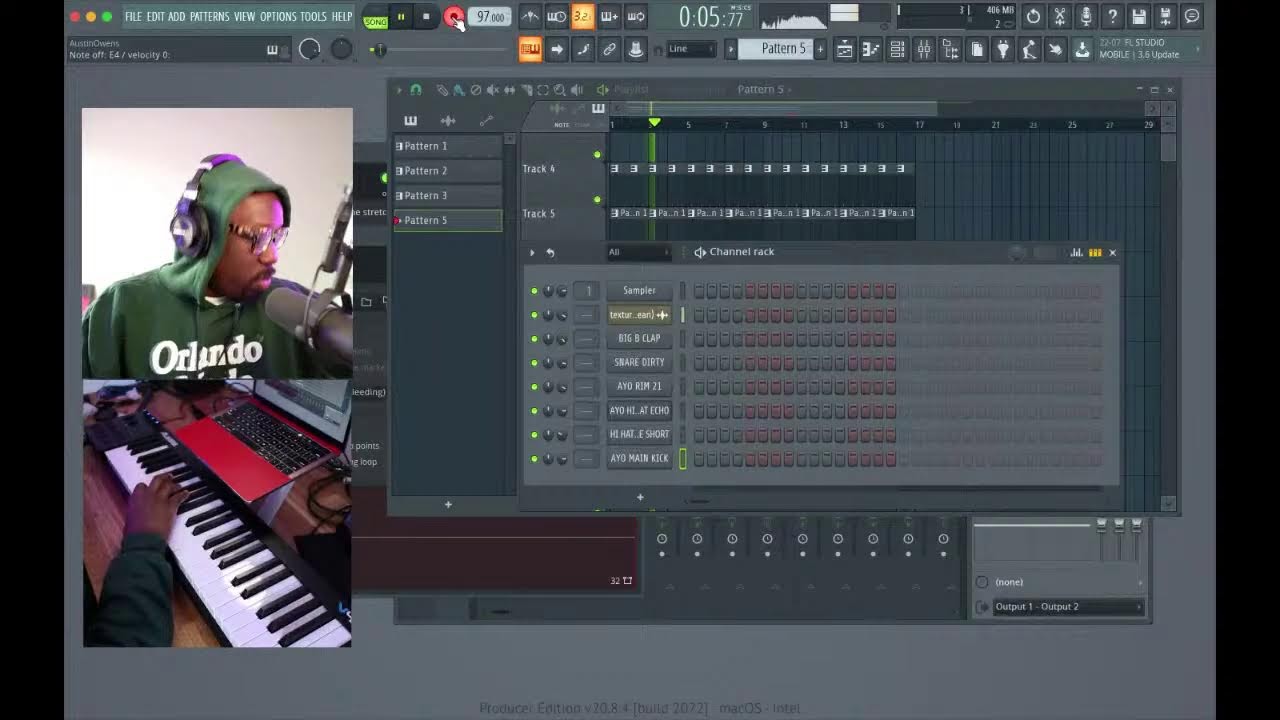Click the Zoom tool in the Playlist toolbar
1280x720 pixels.
click(561, 90)
